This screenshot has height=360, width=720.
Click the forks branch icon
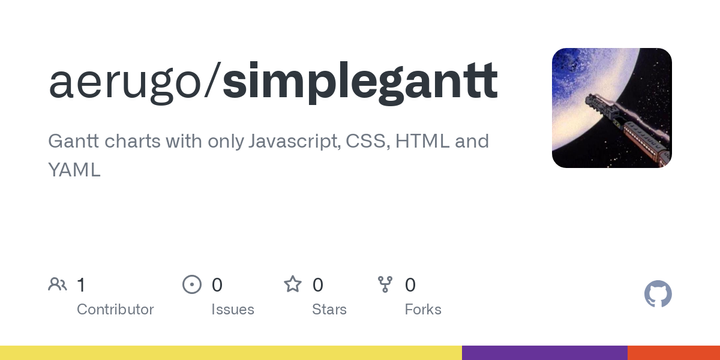click(x=385, y=284)
